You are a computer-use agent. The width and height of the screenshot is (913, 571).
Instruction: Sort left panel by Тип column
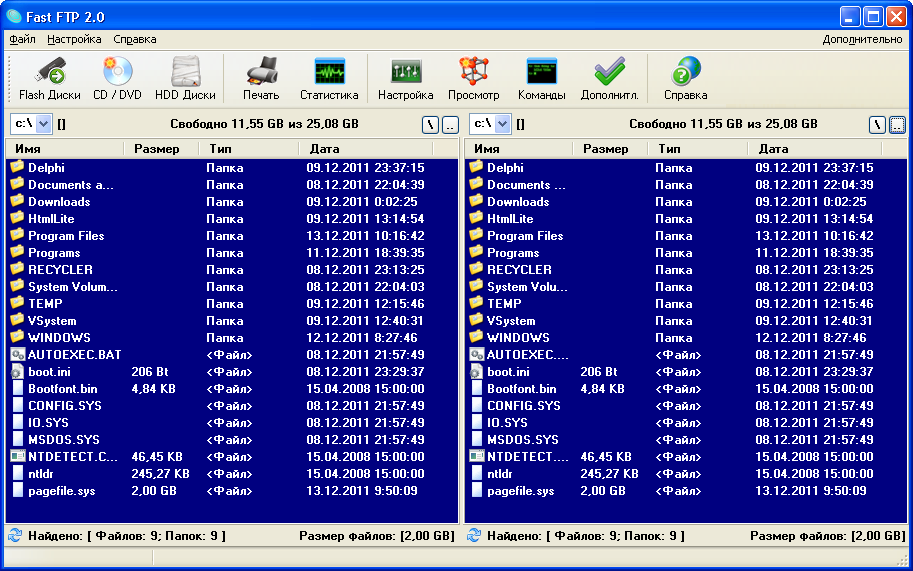249,148
